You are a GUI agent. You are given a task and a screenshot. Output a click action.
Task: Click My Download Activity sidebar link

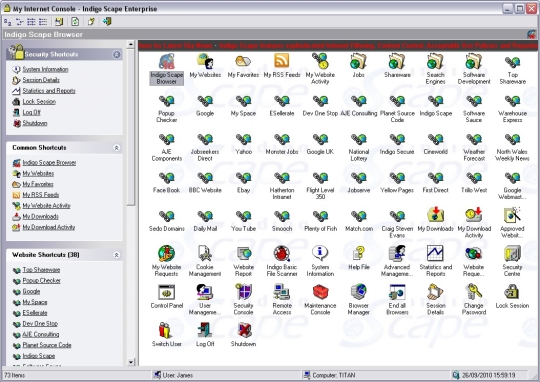49,227
